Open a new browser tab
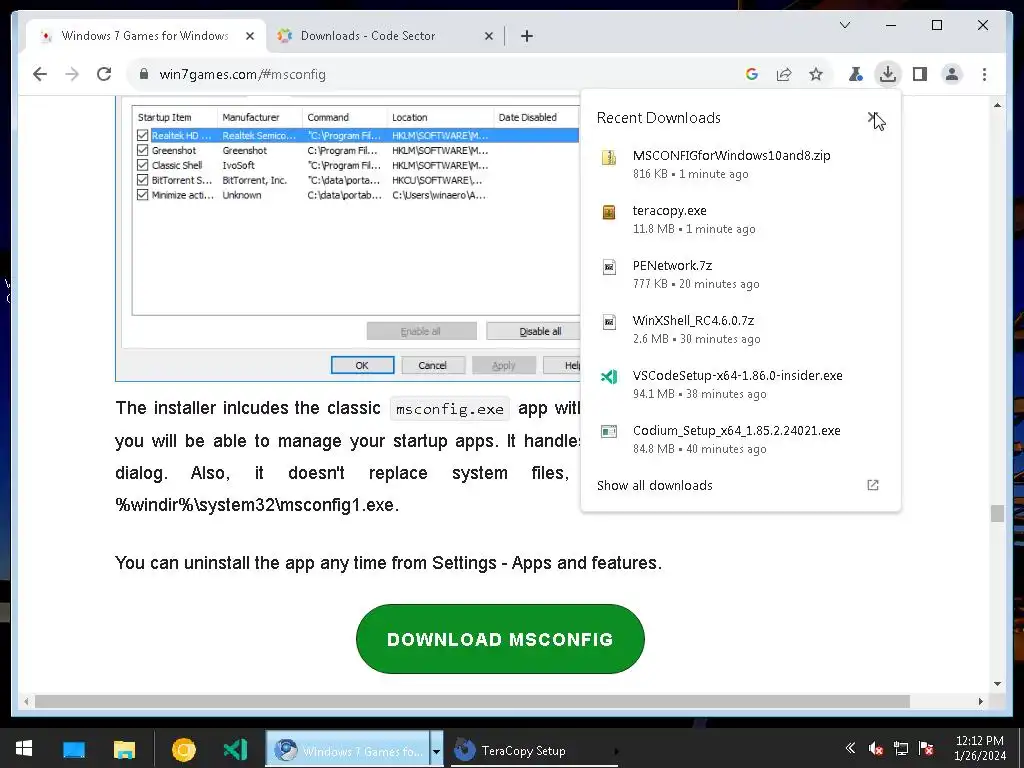 pyautogui.click(x=527, y=36)
